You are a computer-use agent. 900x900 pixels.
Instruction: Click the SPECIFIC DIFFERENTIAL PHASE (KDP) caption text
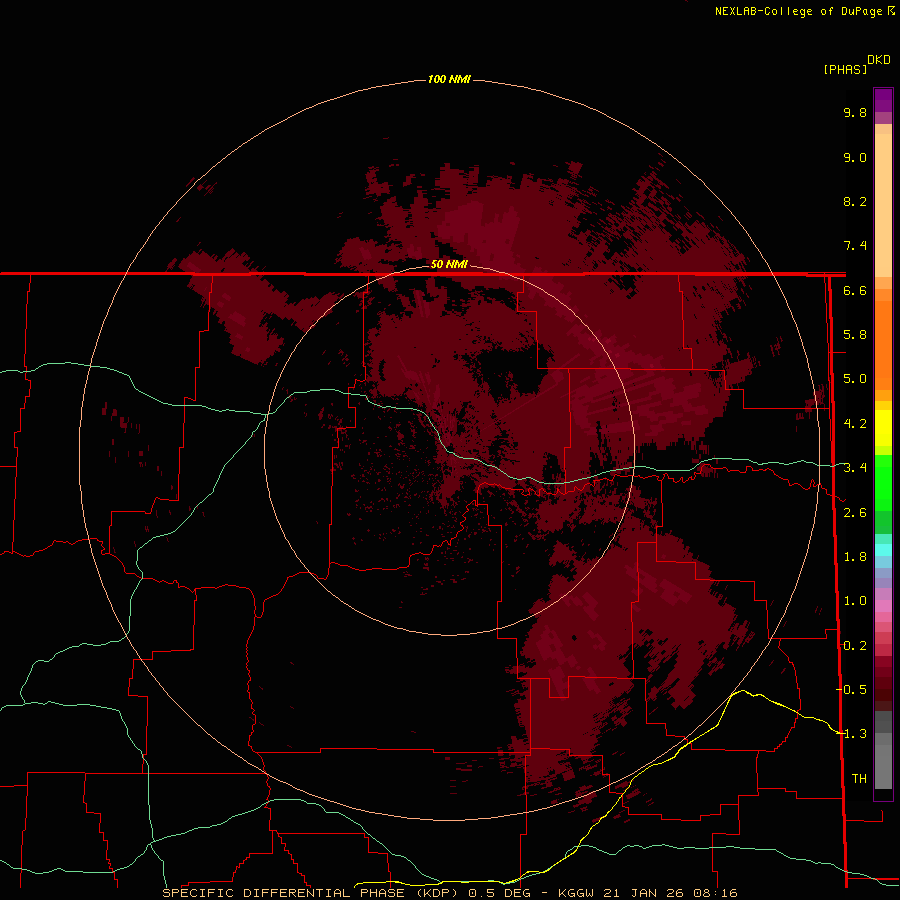312,893
